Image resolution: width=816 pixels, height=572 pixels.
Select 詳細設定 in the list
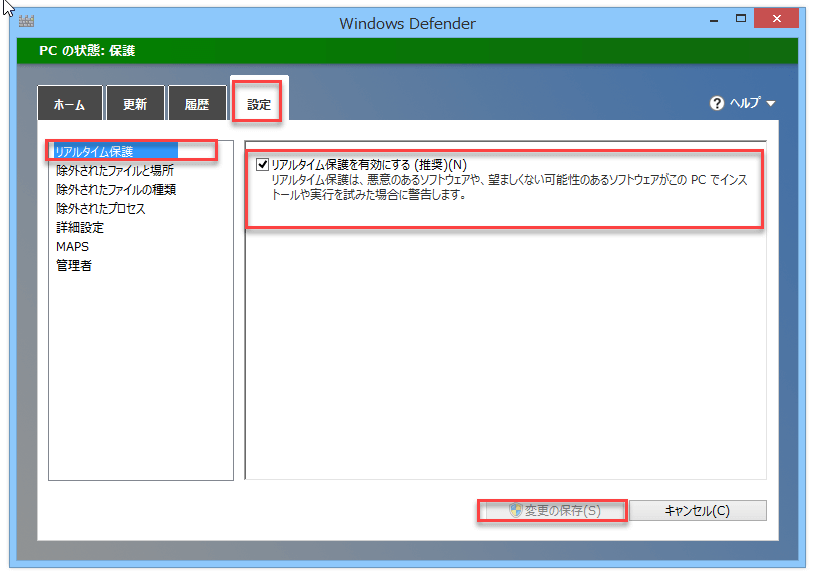80,227
